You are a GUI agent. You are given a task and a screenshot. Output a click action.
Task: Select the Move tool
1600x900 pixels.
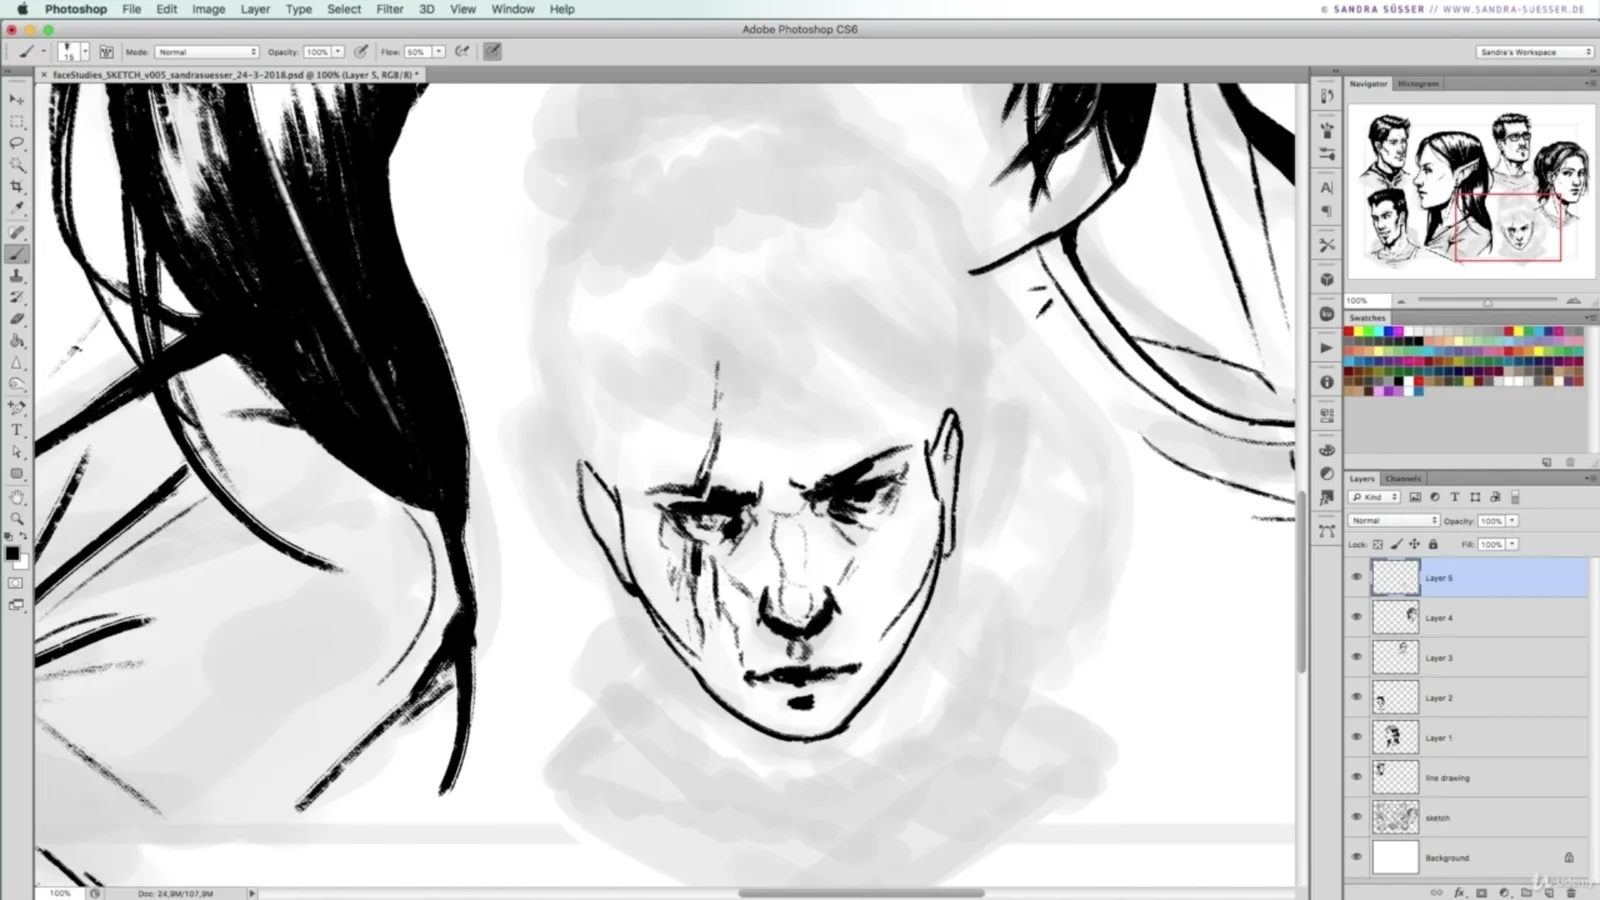17,99
